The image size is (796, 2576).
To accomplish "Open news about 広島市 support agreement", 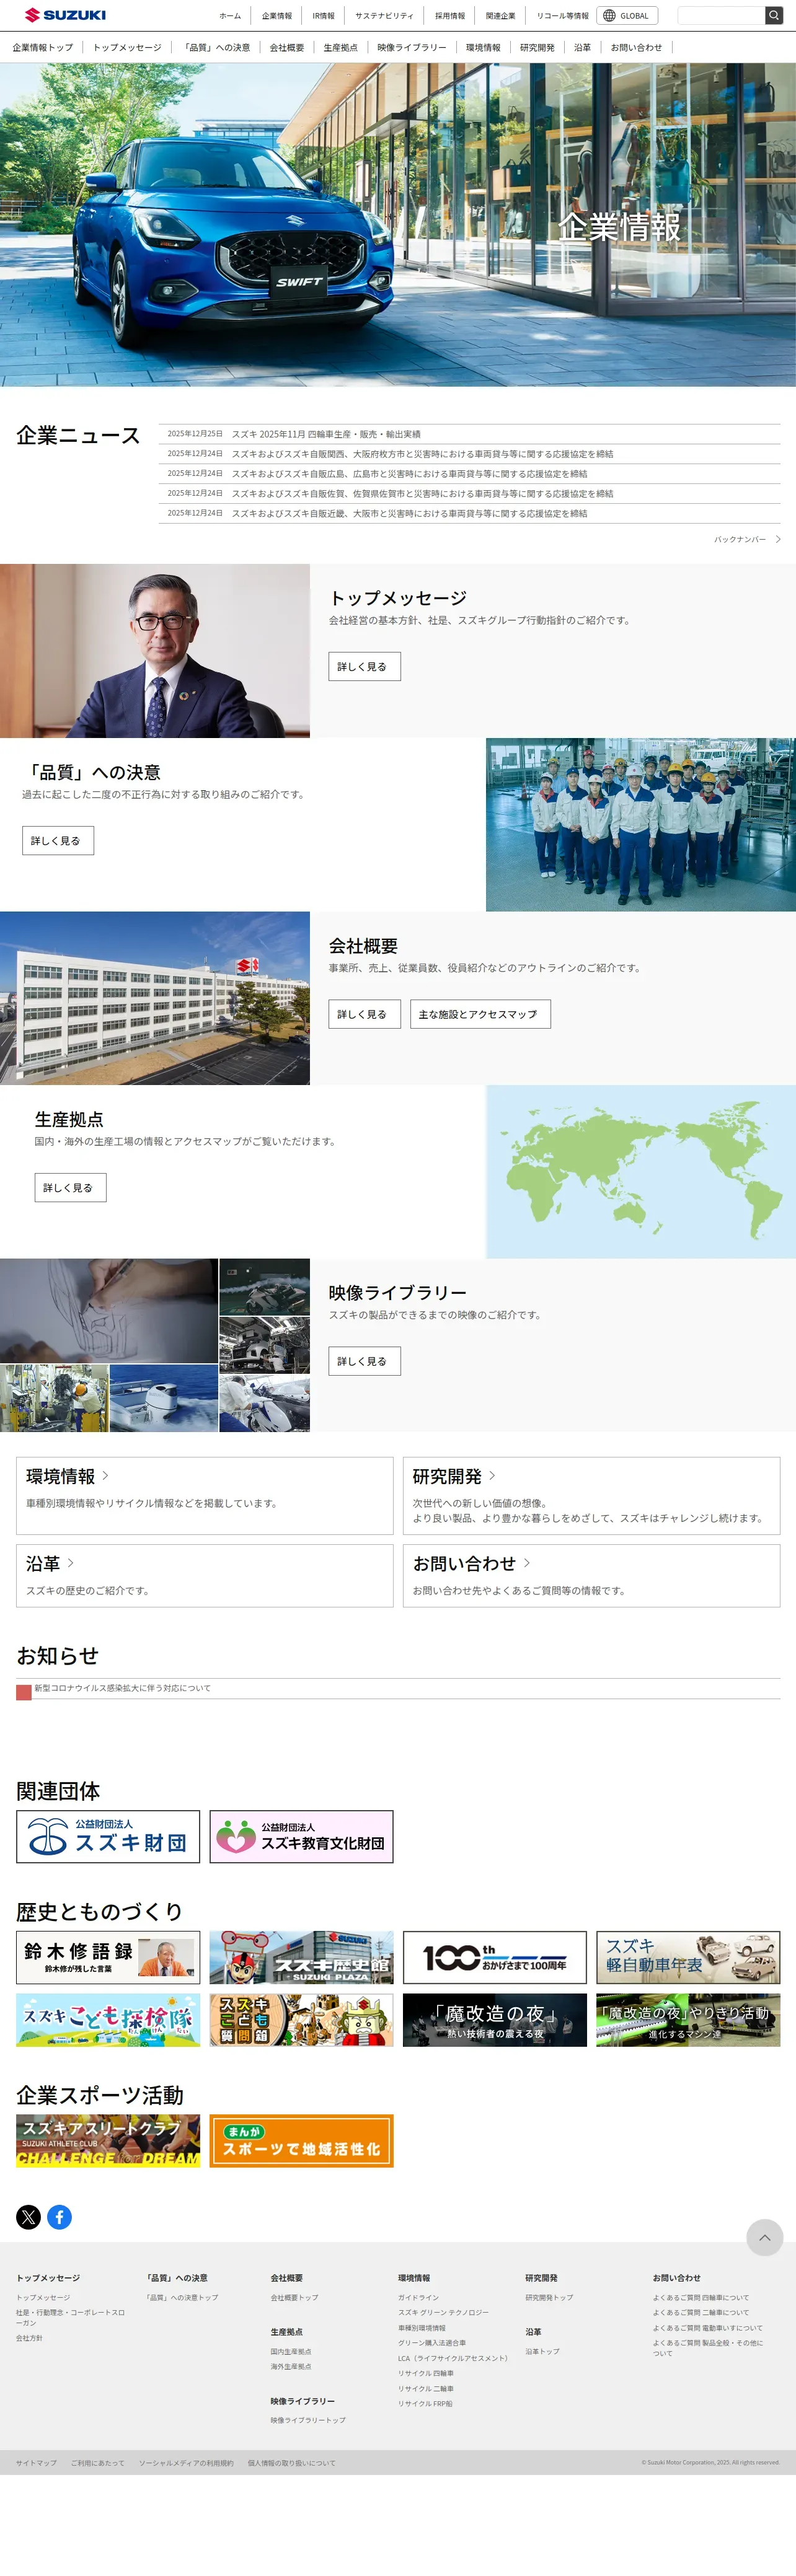I will tap(409, 474).
